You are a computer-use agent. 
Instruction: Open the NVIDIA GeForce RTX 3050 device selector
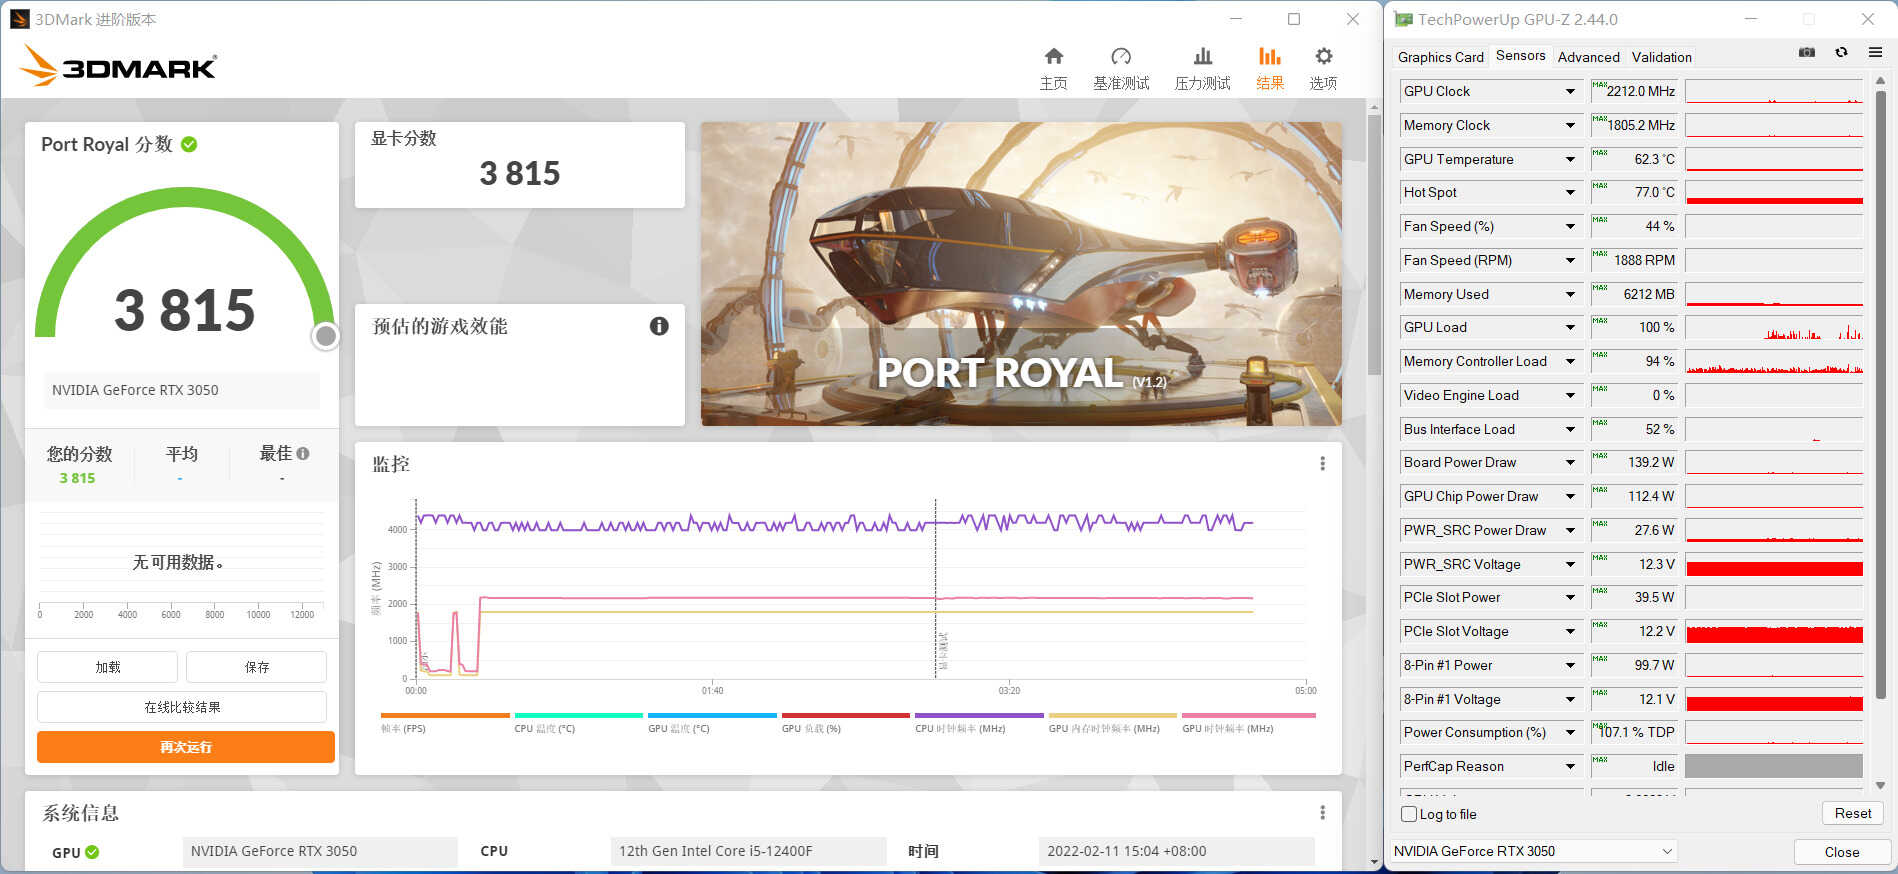click(x=1533, y=851)
